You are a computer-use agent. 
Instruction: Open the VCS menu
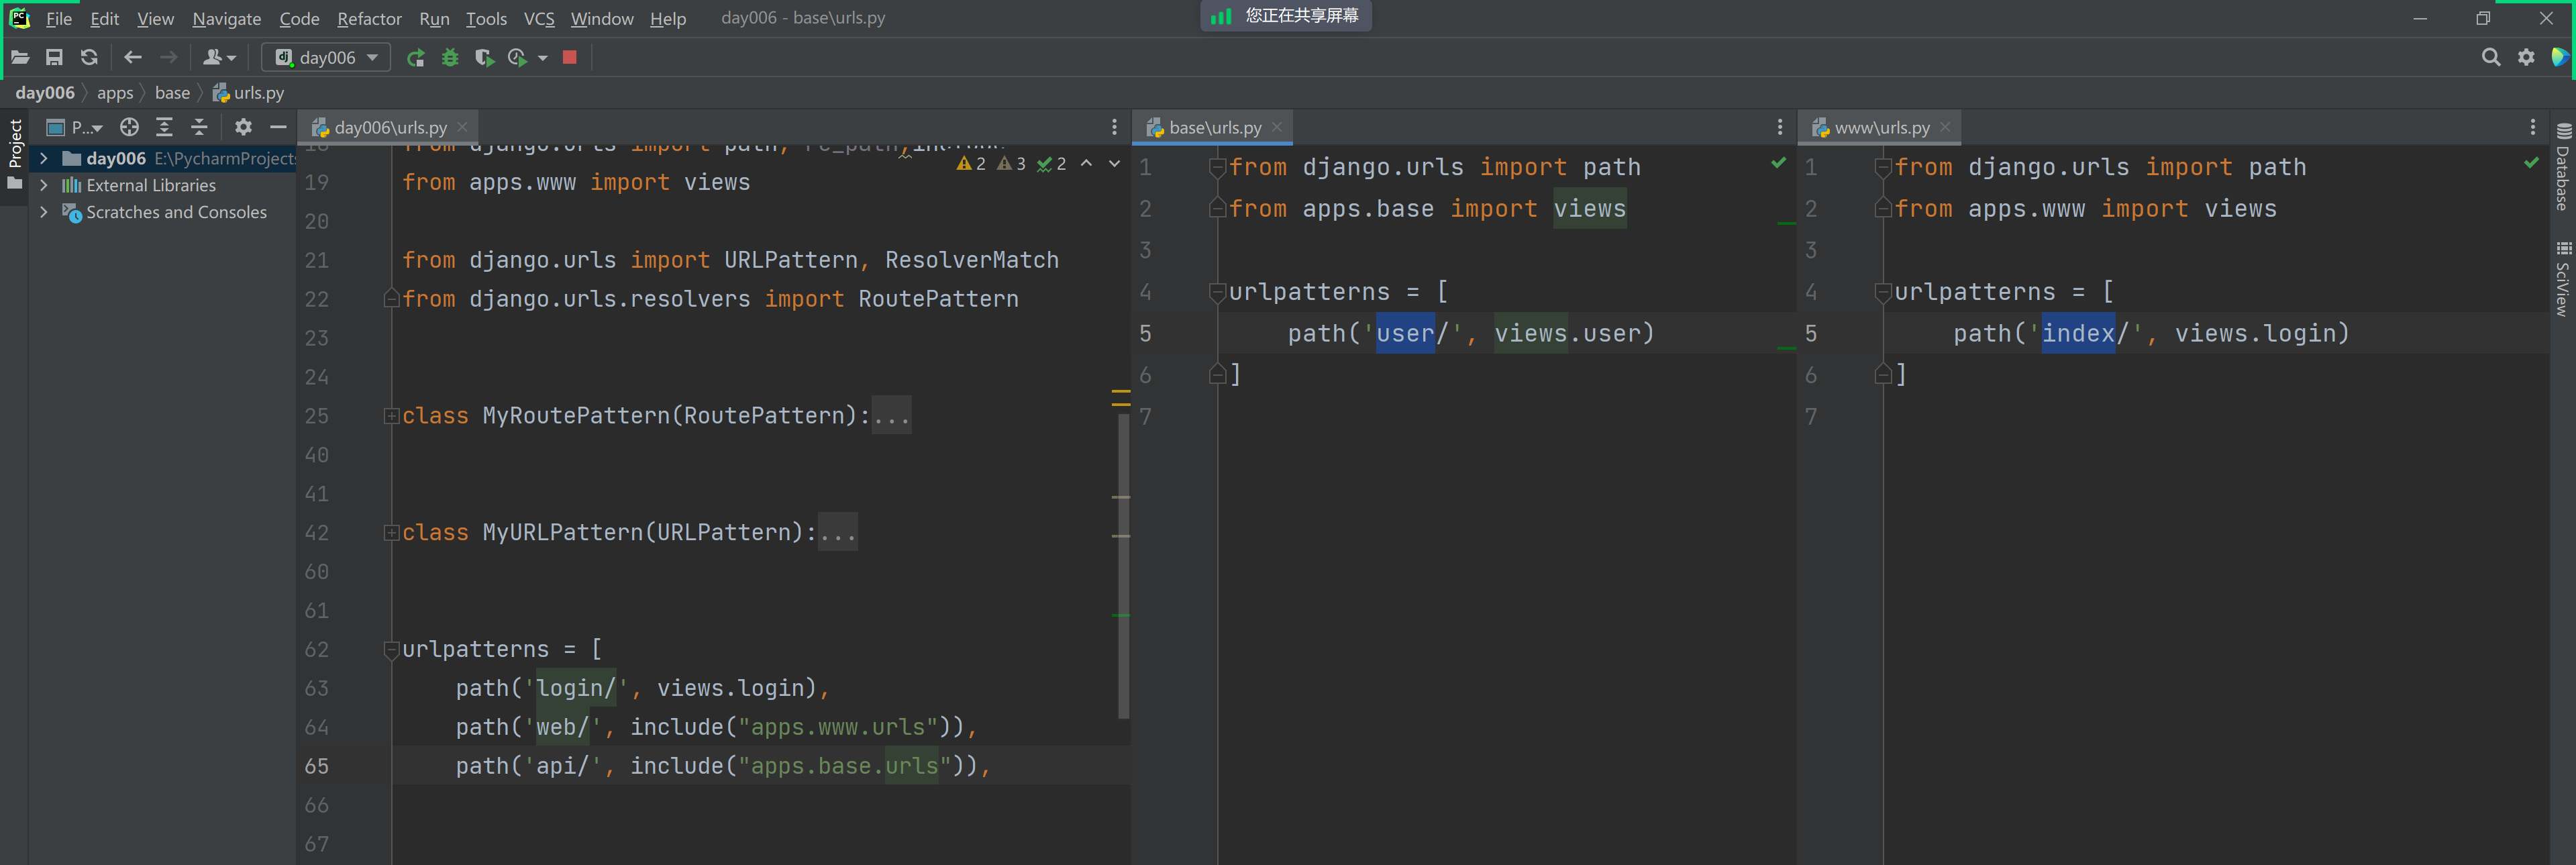(x=539, y=18)
